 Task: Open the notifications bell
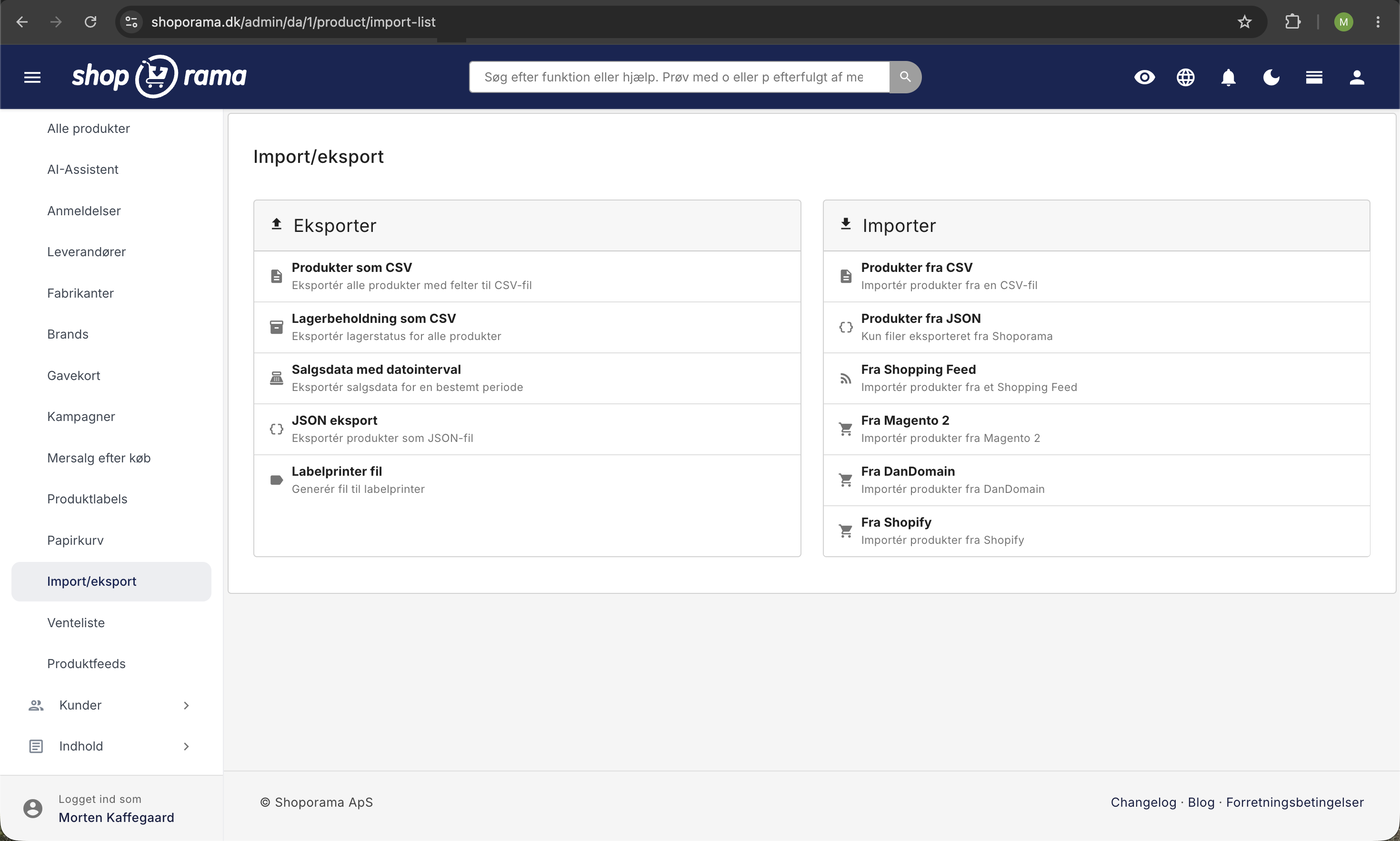coord(1229,77)
